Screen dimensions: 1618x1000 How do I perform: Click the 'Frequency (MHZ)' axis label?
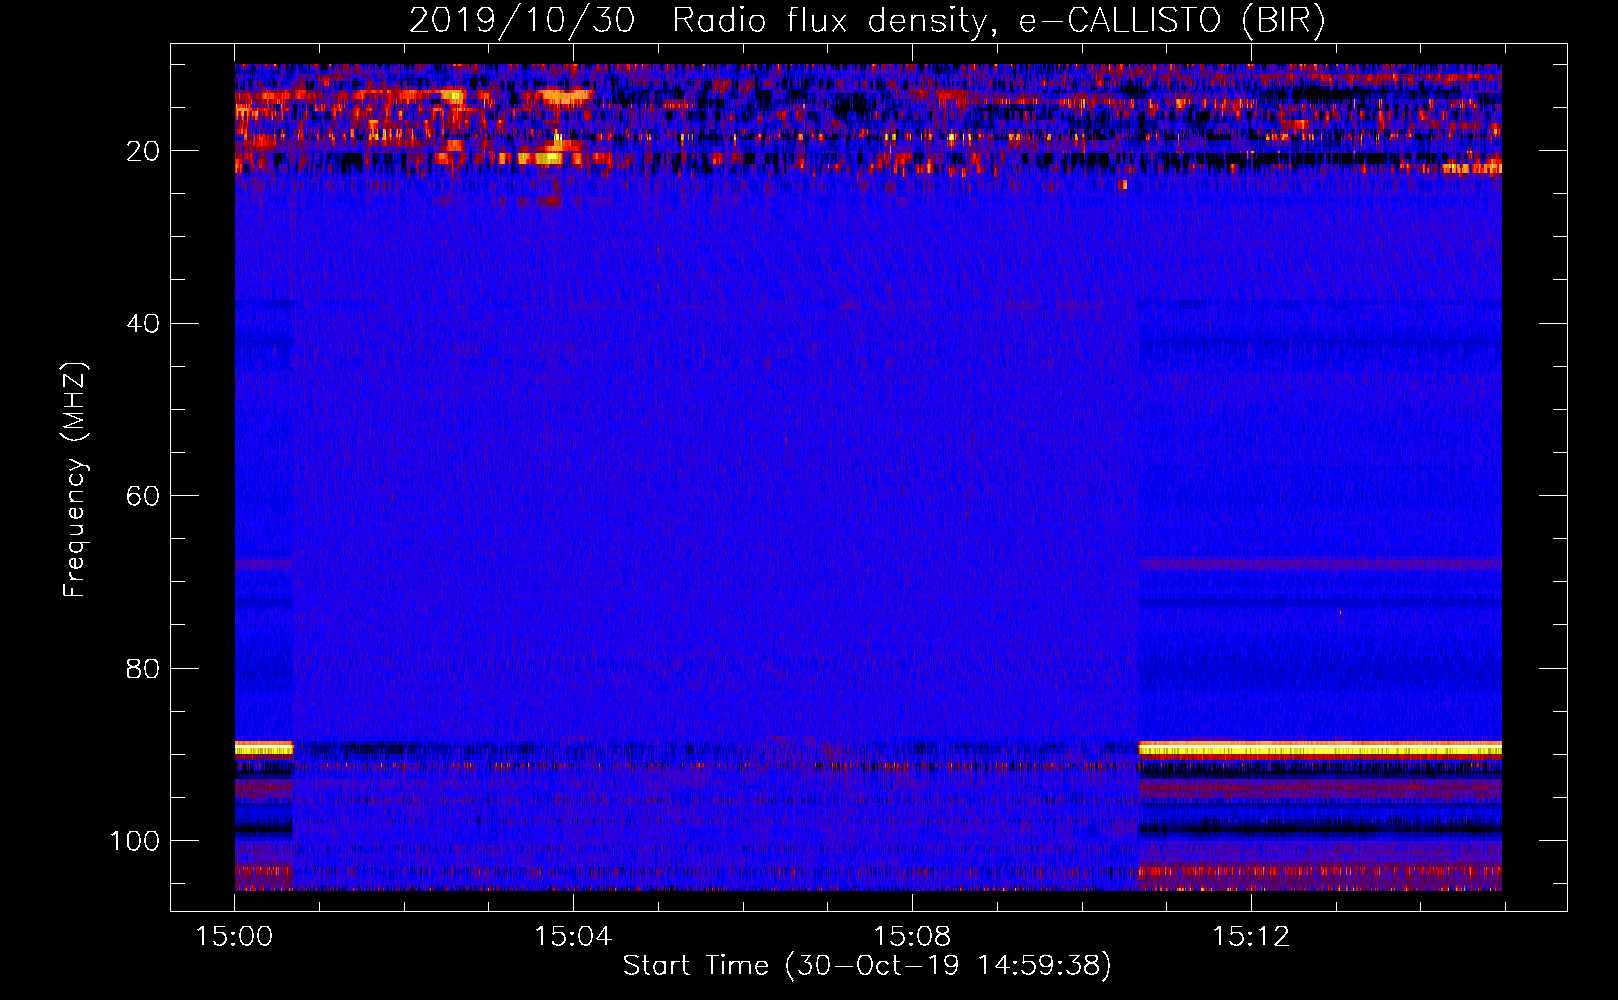pyautogui.click(x=75, y=480)
